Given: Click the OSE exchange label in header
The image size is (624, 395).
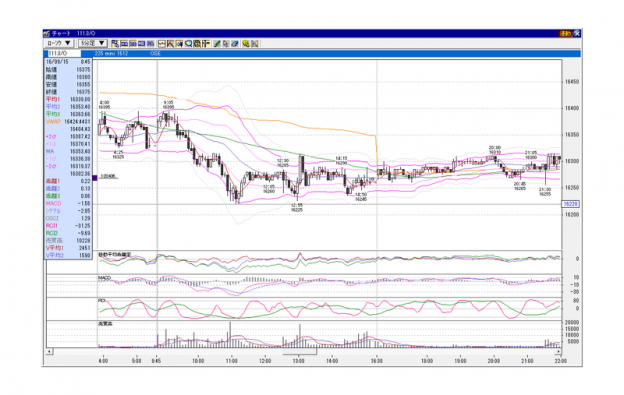Looking at the screenshot, I should (x=155, y=53).
